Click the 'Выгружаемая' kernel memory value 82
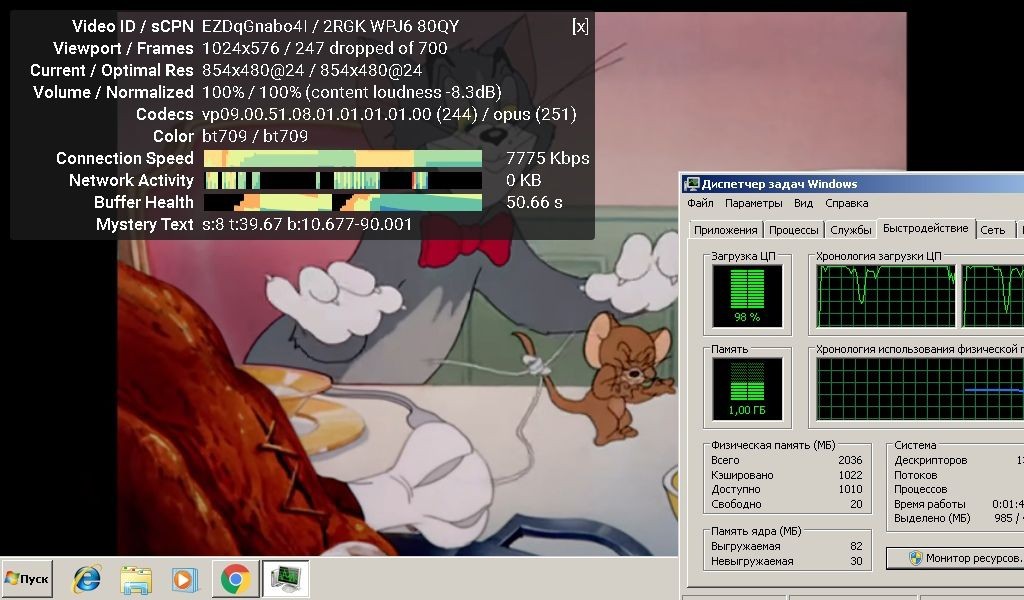 click(x=856, y=546)
